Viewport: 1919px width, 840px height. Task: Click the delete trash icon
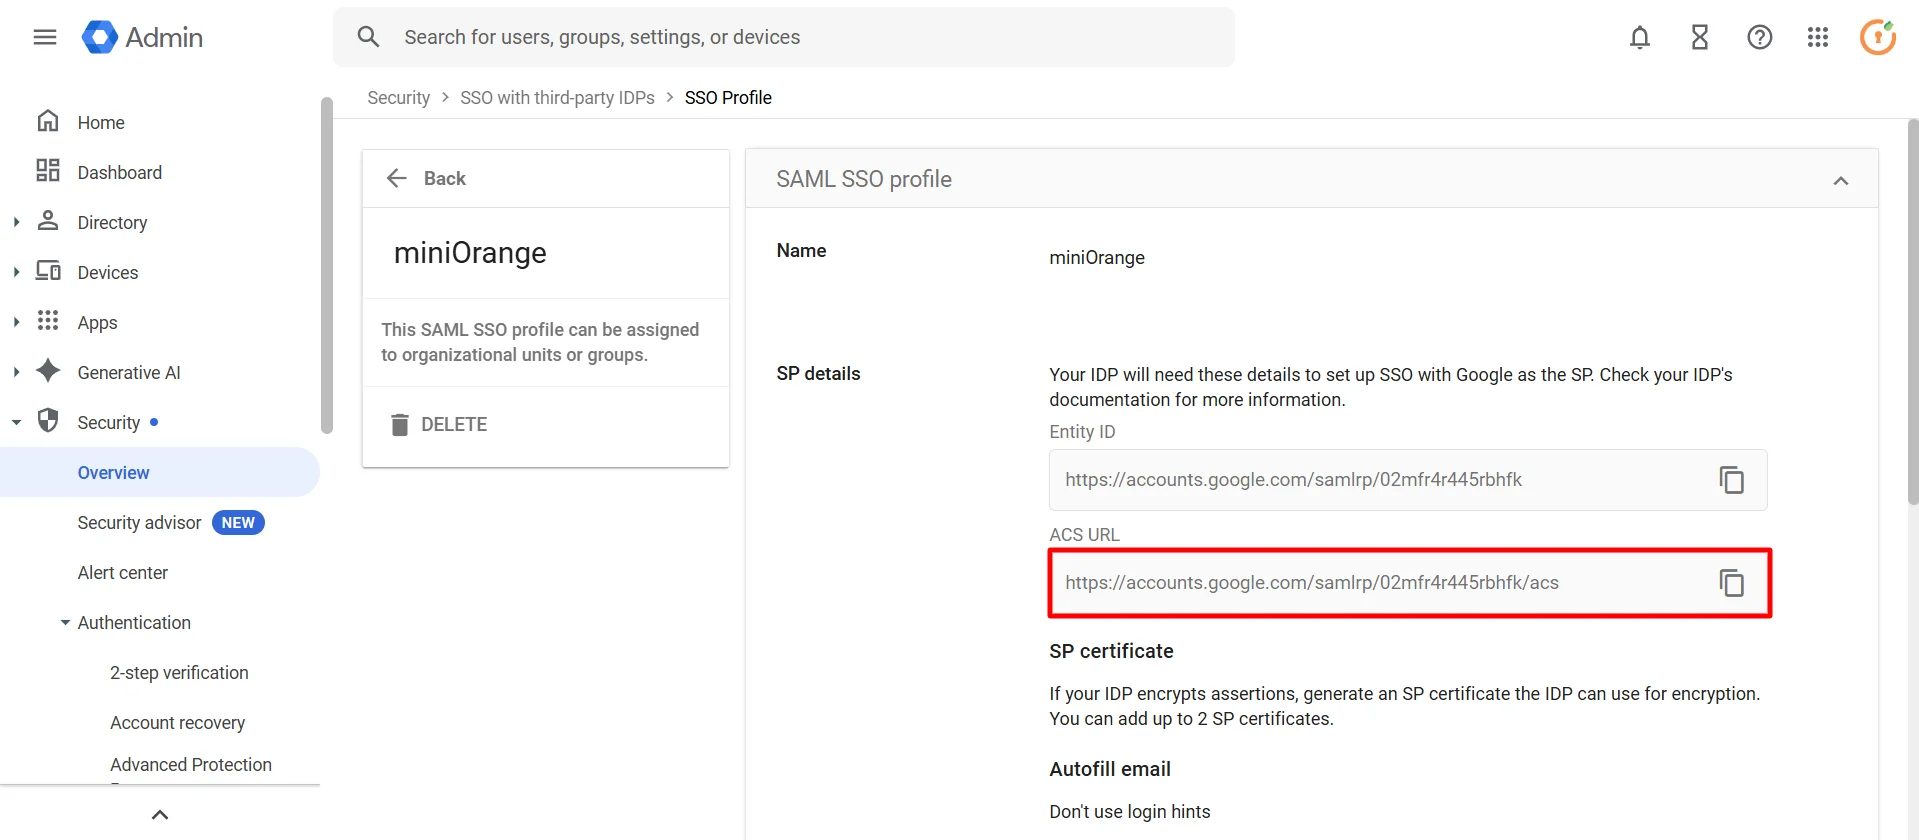pos(400,425)
